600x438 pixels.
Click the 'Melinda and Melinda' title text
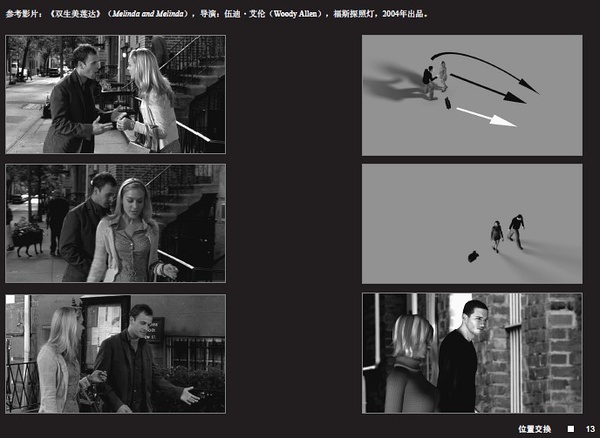[148, 14]
